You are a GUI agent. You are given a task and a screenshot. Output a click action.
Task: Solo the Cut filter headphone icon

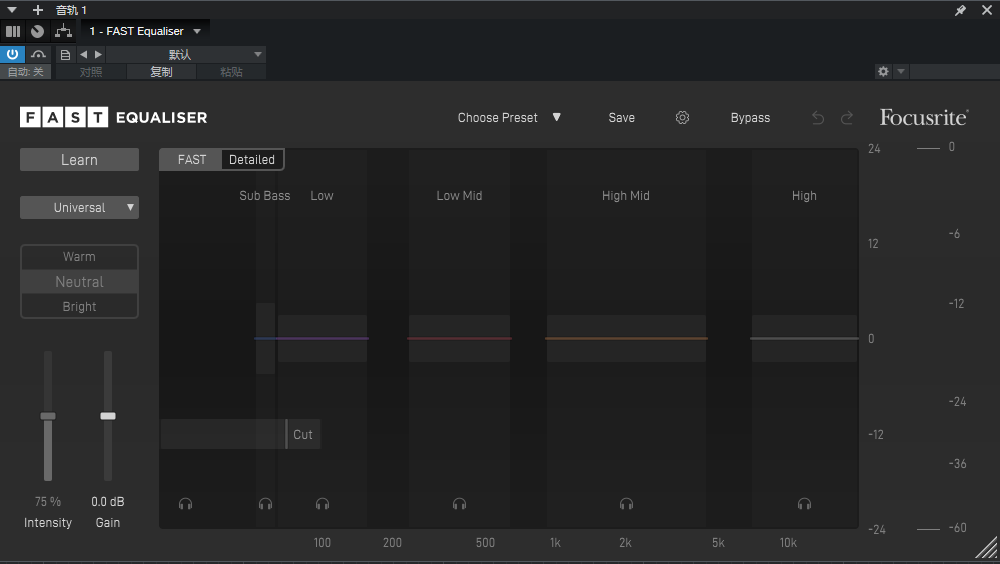(x=186, y=504)
